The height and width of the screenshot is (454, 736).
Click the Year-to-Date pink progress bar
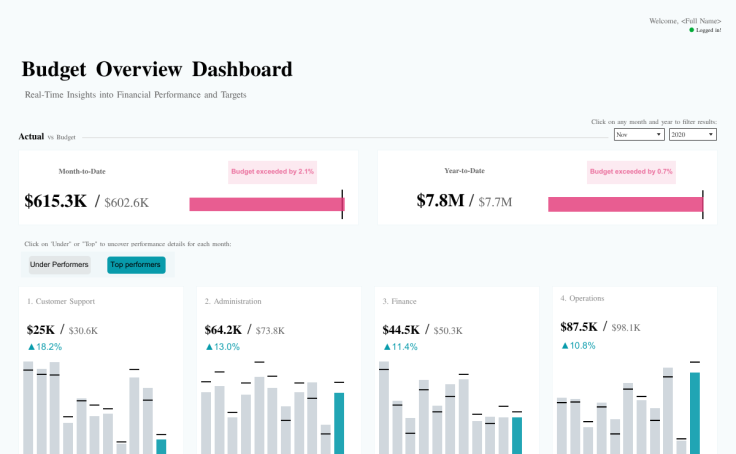(x=626, y=204)
